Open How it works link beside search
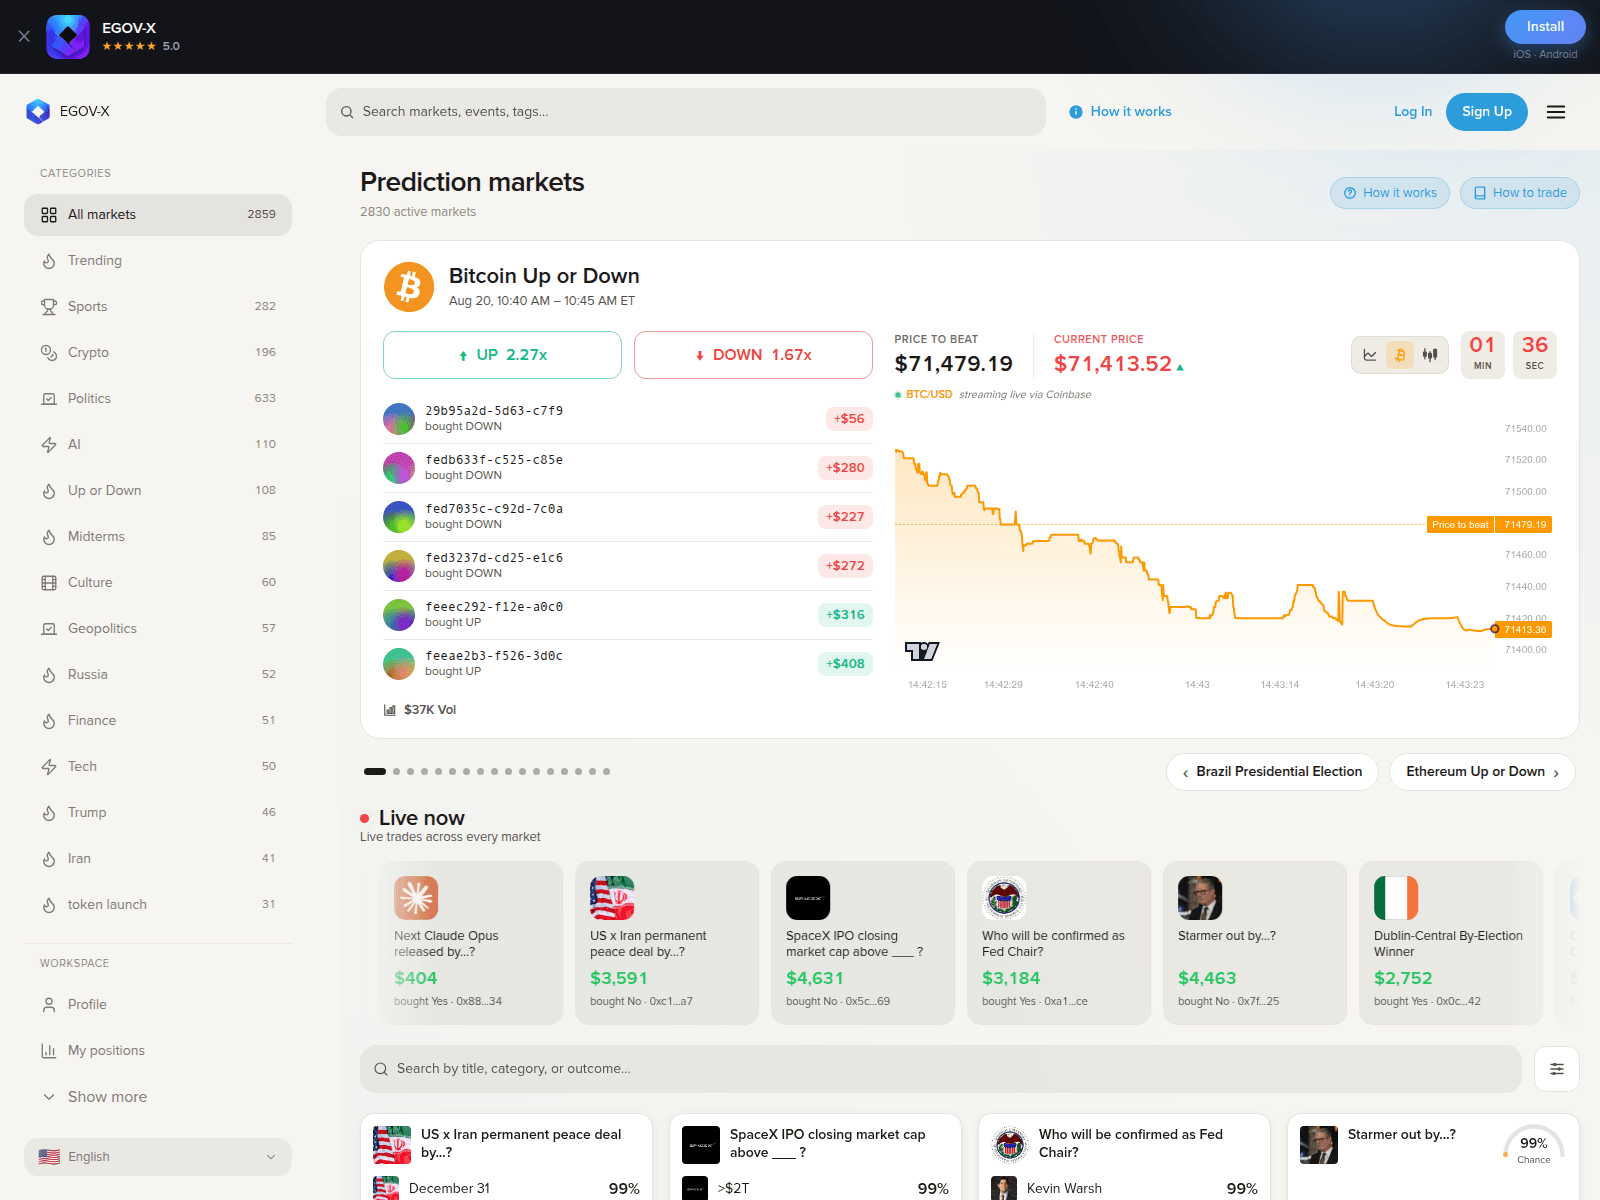The image size is (1600, 1200). [x=1121, y=111]
